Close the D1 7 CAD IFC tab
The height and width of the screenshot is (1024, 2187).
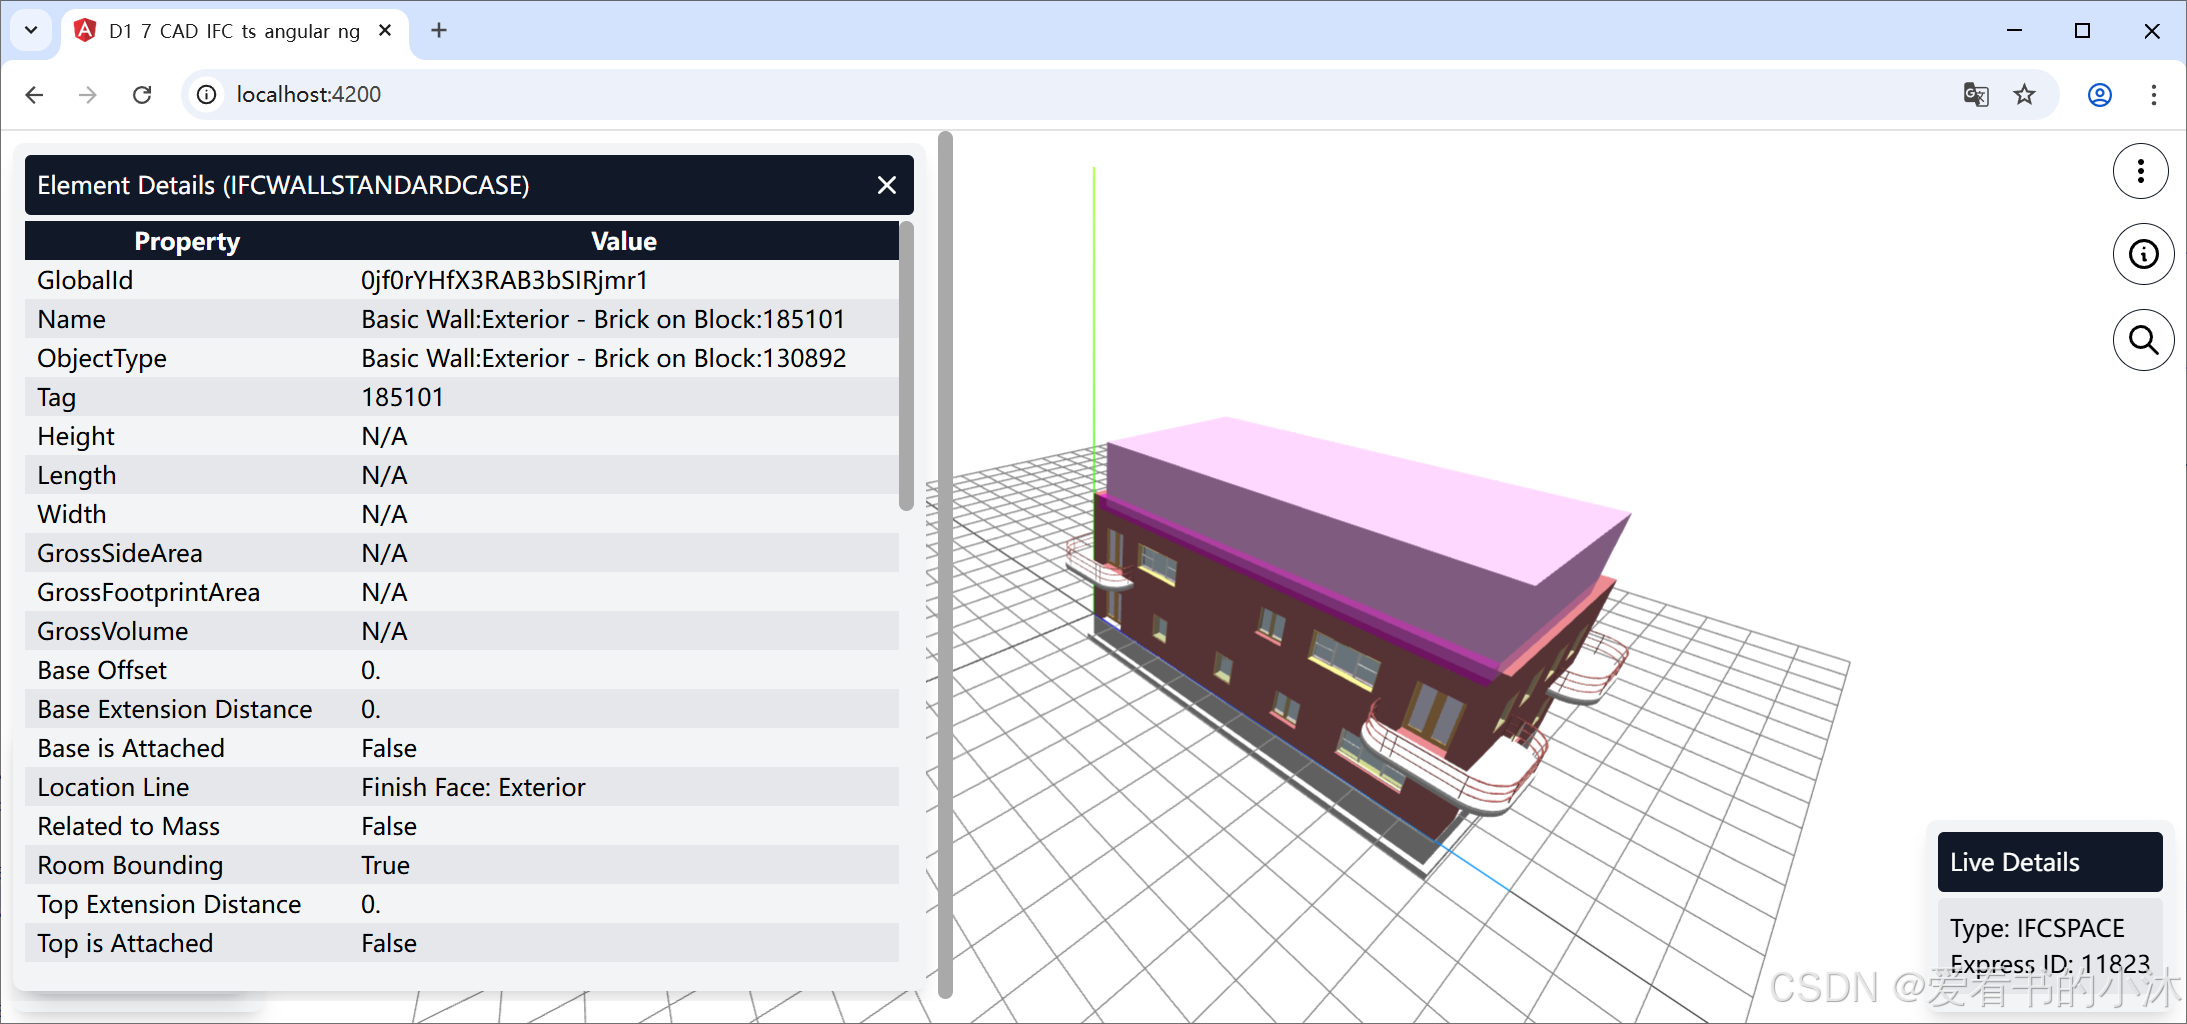coord(385,31)
